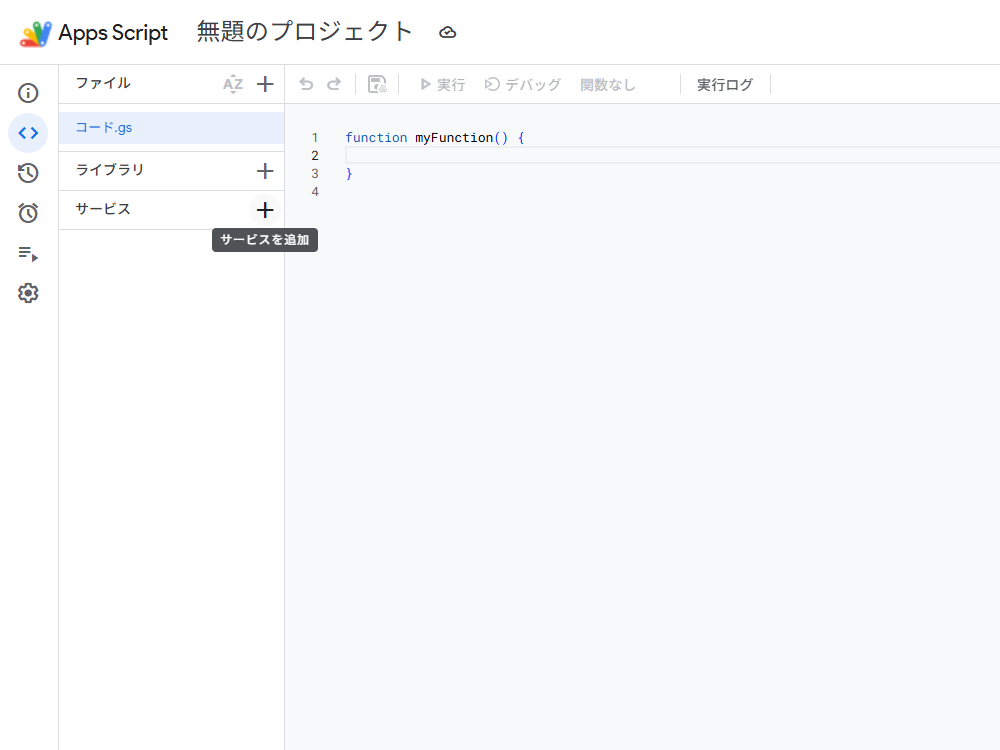Open the Executions list icon
The width and height of the screenshot is (1000, 750).
(28, 253)
